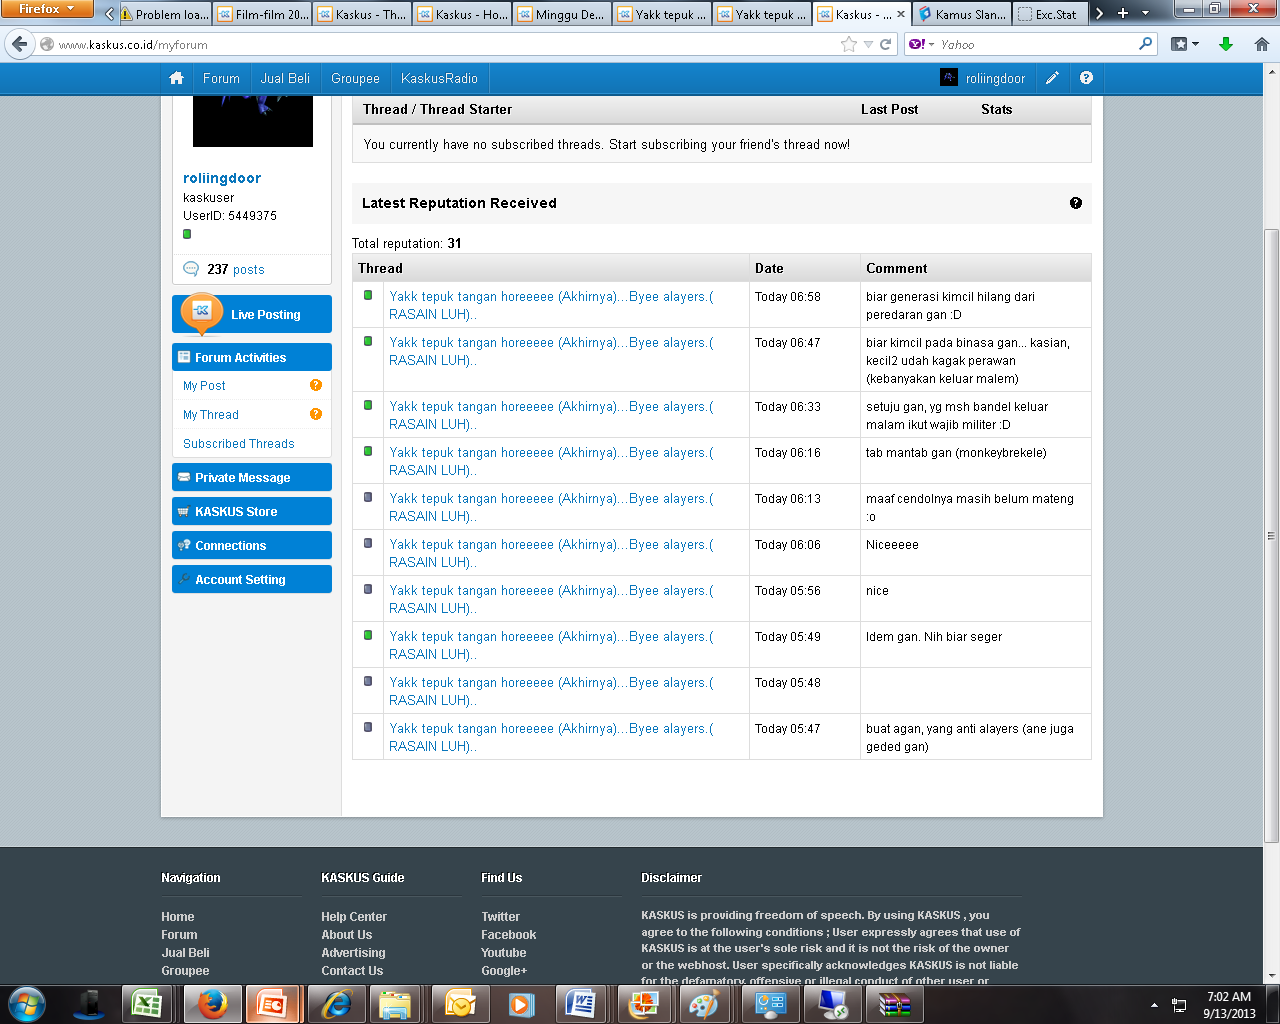Image resolution: width=1280 pixels, height=1024 pixels.
Task: Open Downloads via green arrow icon
Action: pos(1226,44)
